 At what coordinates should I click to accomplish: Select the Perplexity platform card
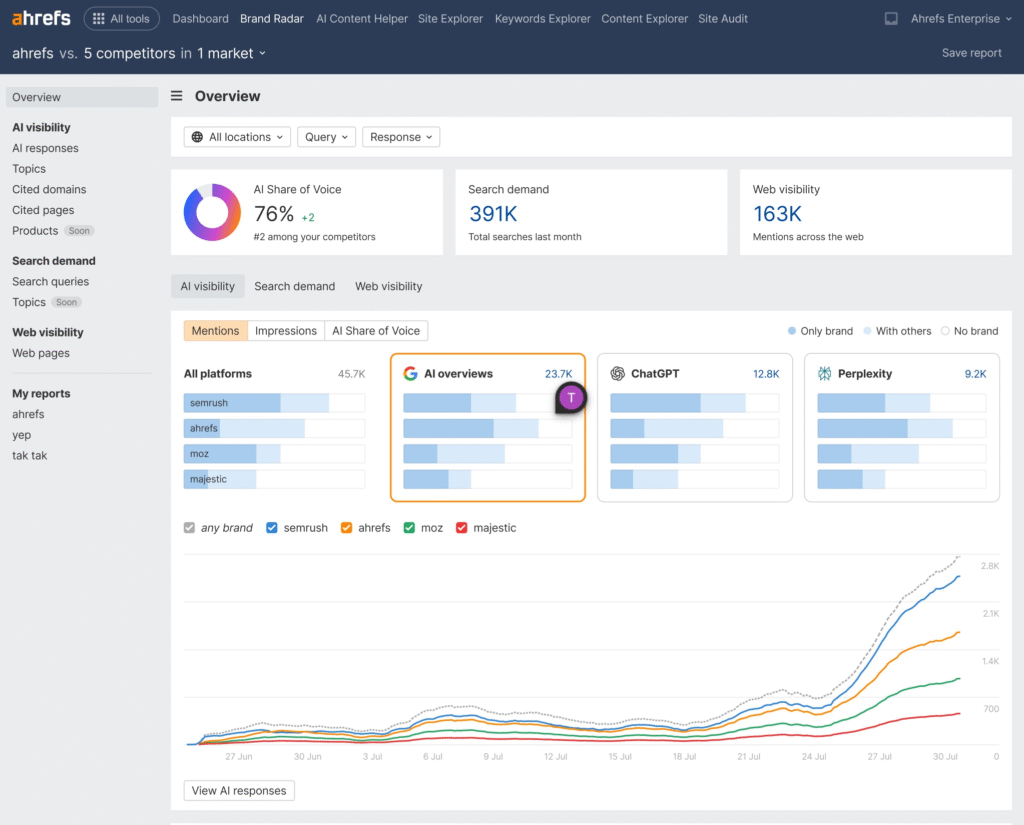point(902,428)
